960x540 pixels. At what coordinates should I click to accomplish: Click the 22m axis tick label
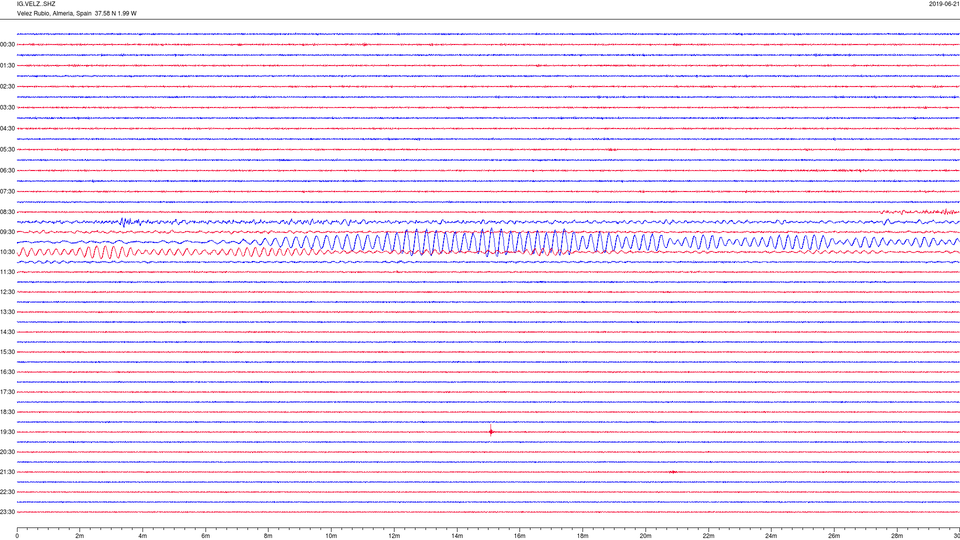[x=708, y=536]
